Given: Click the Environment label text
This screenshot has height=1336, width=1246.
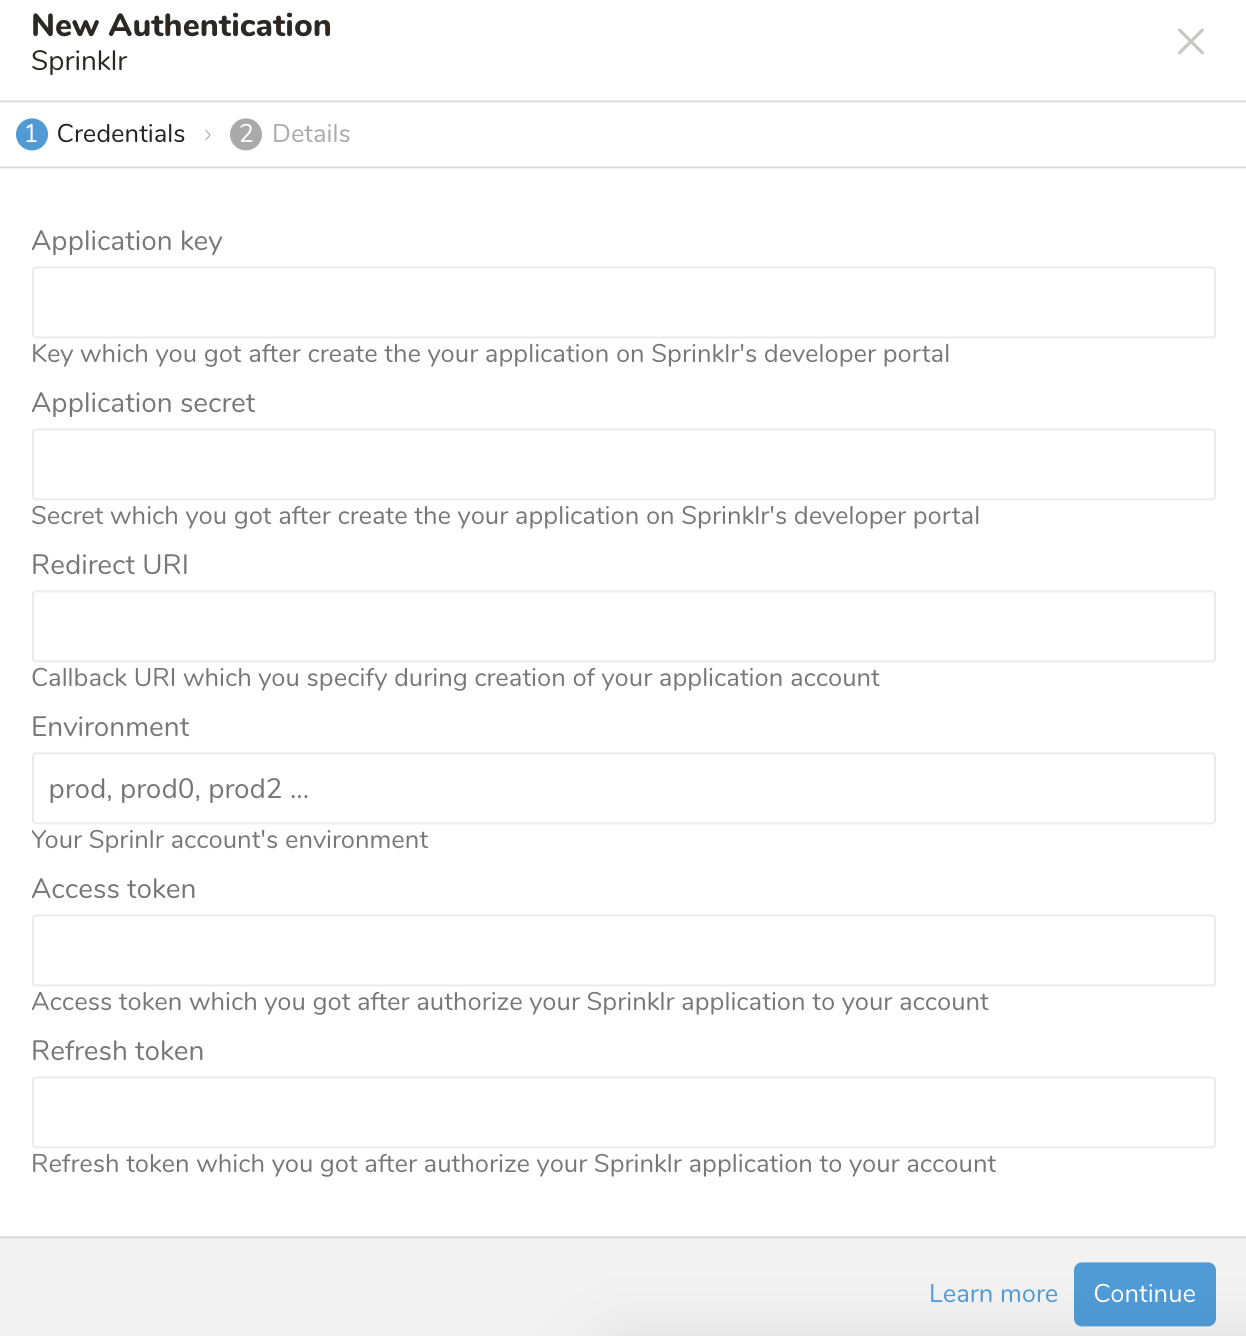Looking at the screenshot, I should [110, 727].
